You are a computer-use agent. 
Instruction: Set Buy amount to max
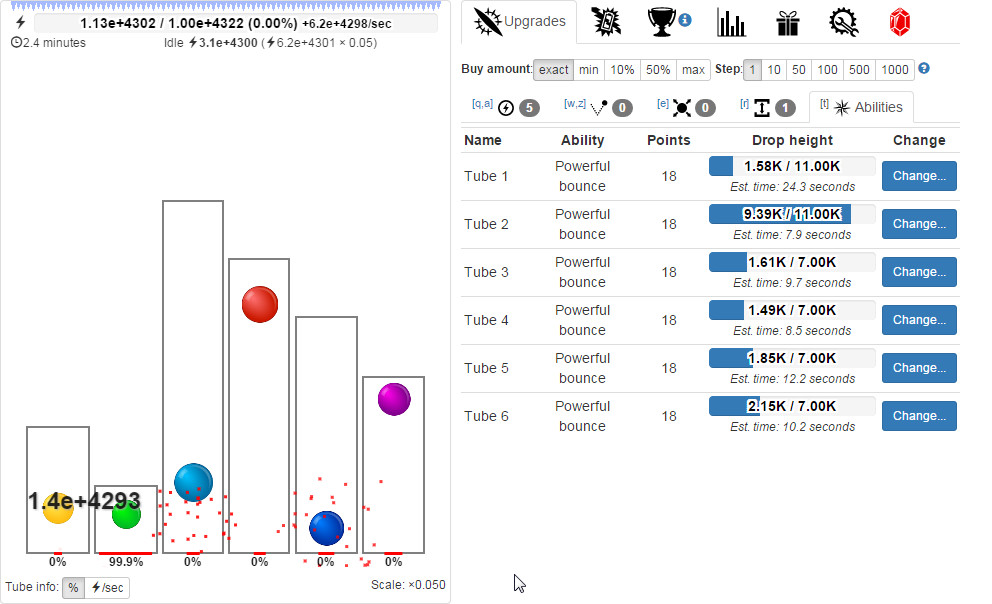[x=692, y=69]
